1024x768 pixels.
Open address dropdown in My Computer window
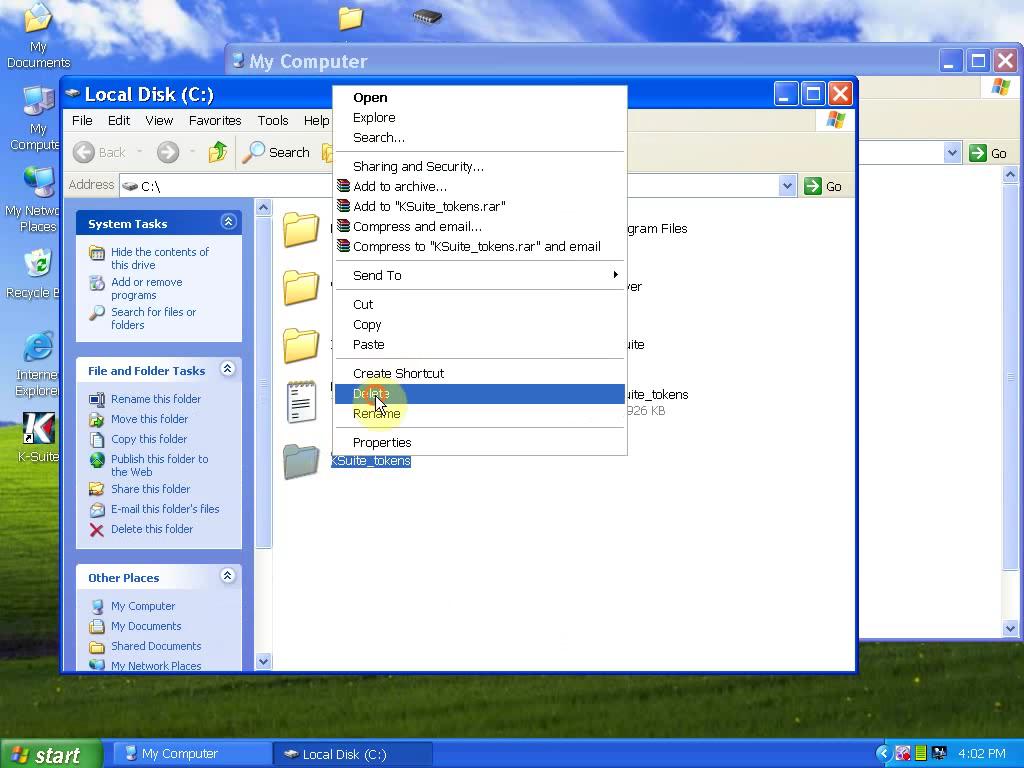[952, 153]
